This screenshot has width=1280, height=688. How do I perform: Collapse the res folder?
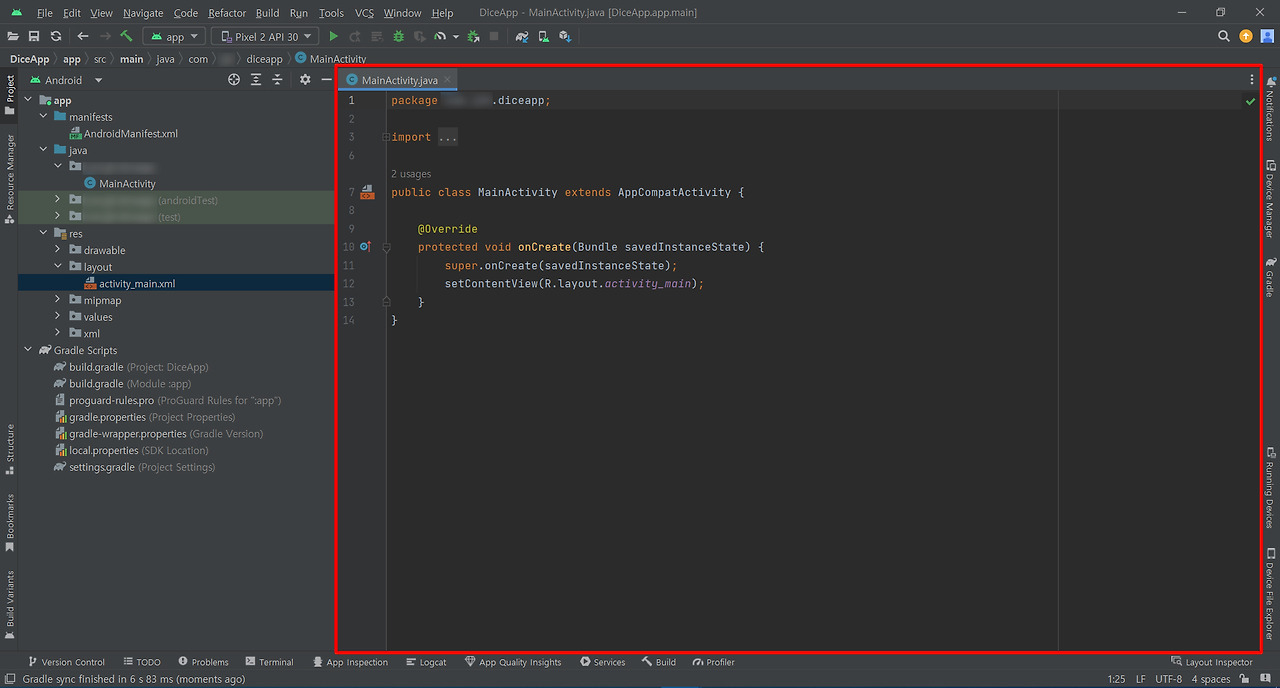(x=44, y=234)
